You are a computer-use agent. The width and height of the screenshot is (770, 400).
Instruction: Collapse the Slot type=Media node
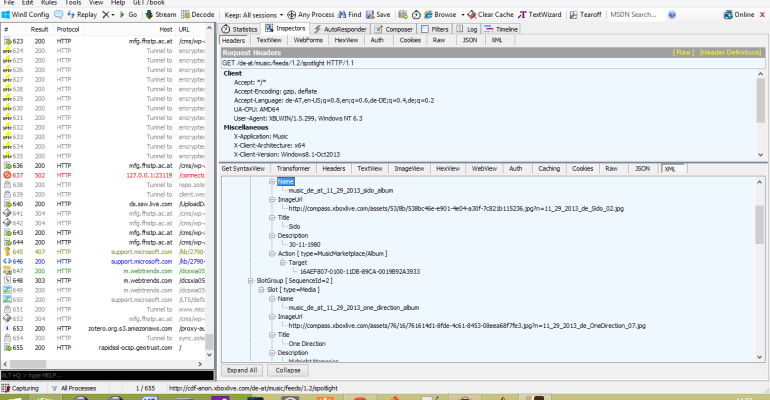pos(261,290)
